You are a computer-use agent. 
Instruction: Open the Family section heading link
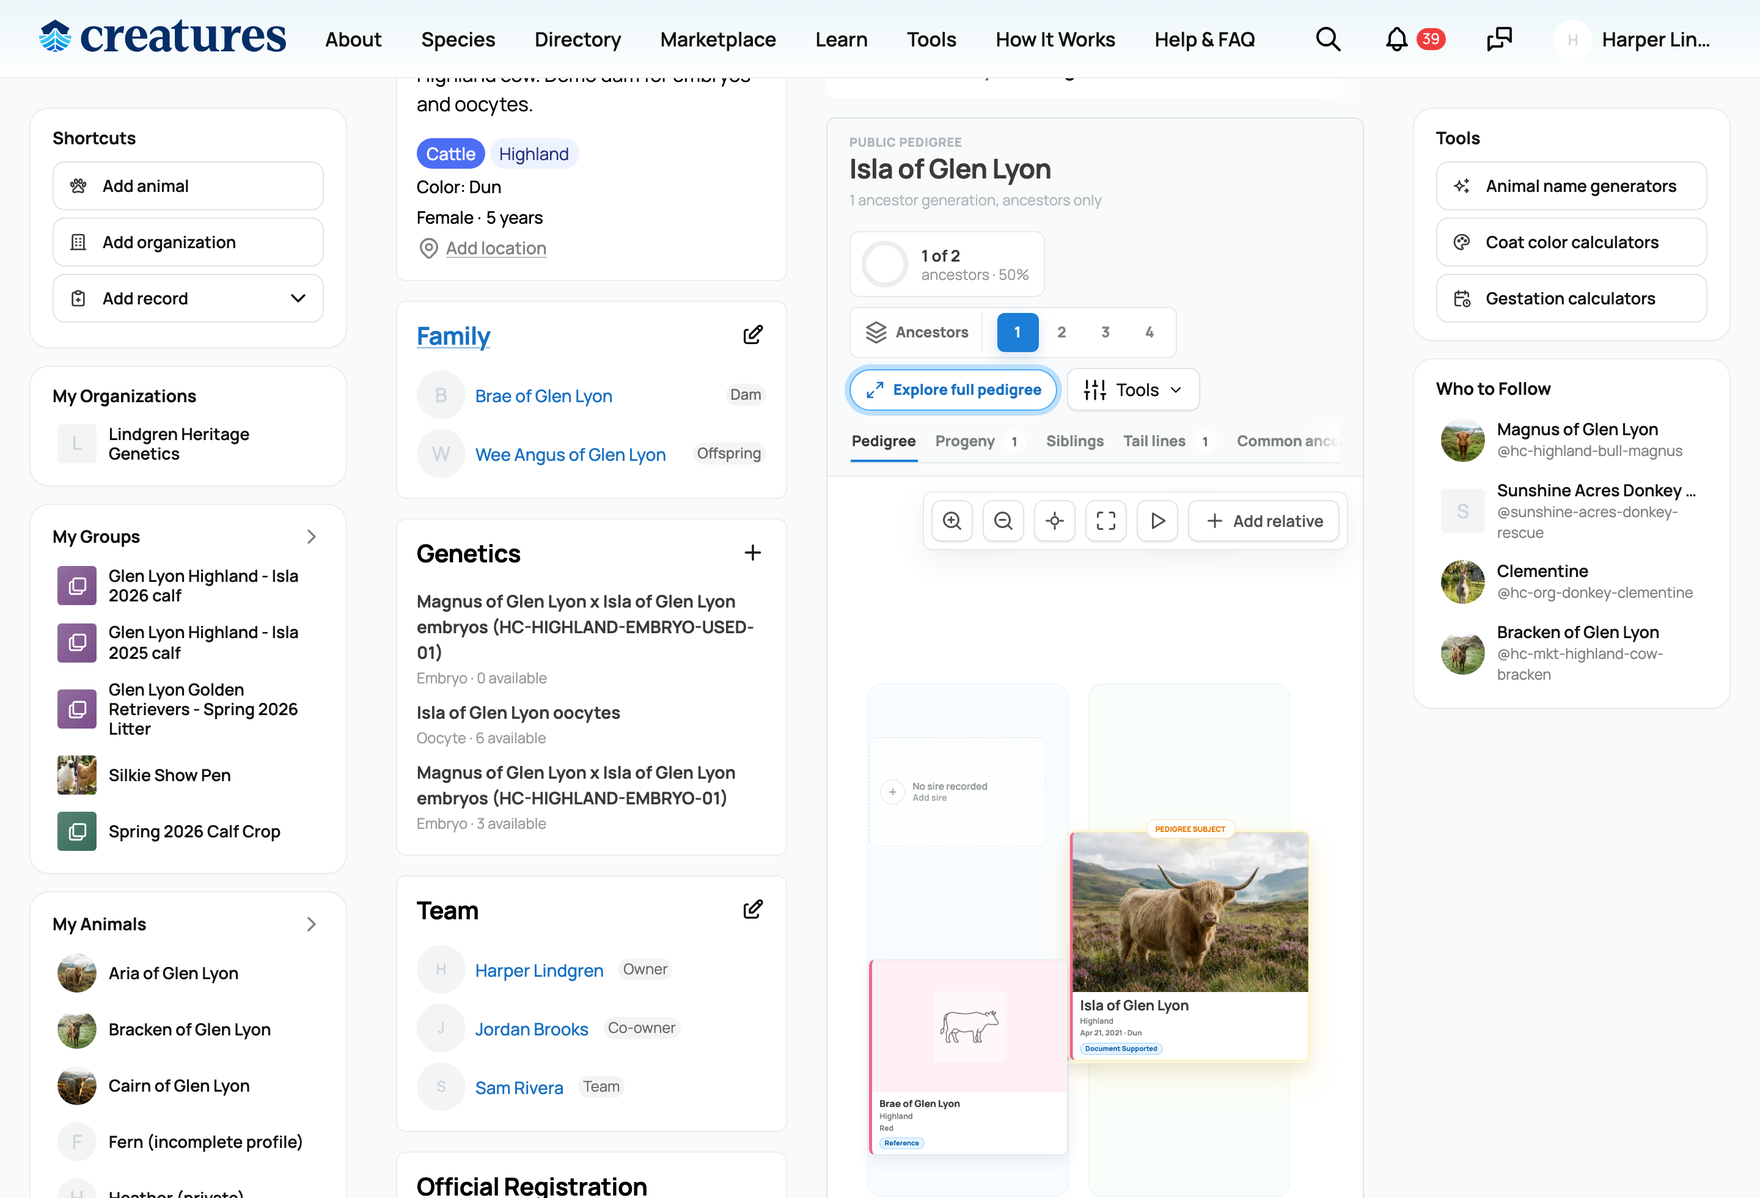[x=453, y=336]
